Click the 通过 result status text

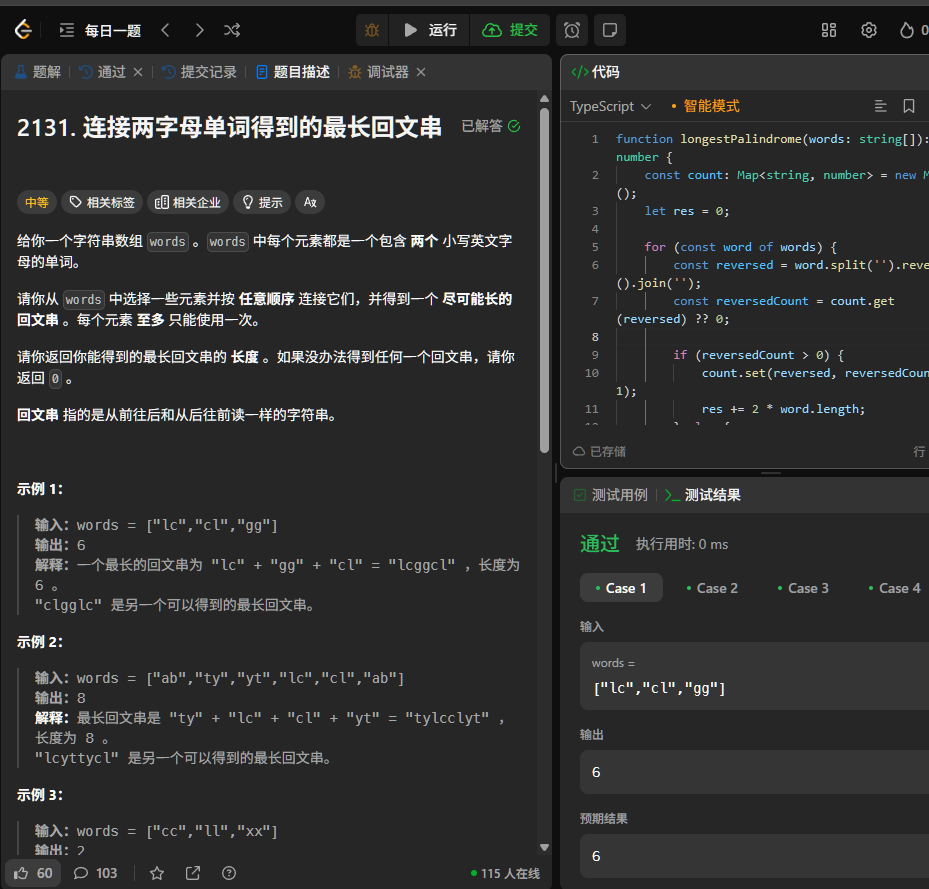click(600, 543)
